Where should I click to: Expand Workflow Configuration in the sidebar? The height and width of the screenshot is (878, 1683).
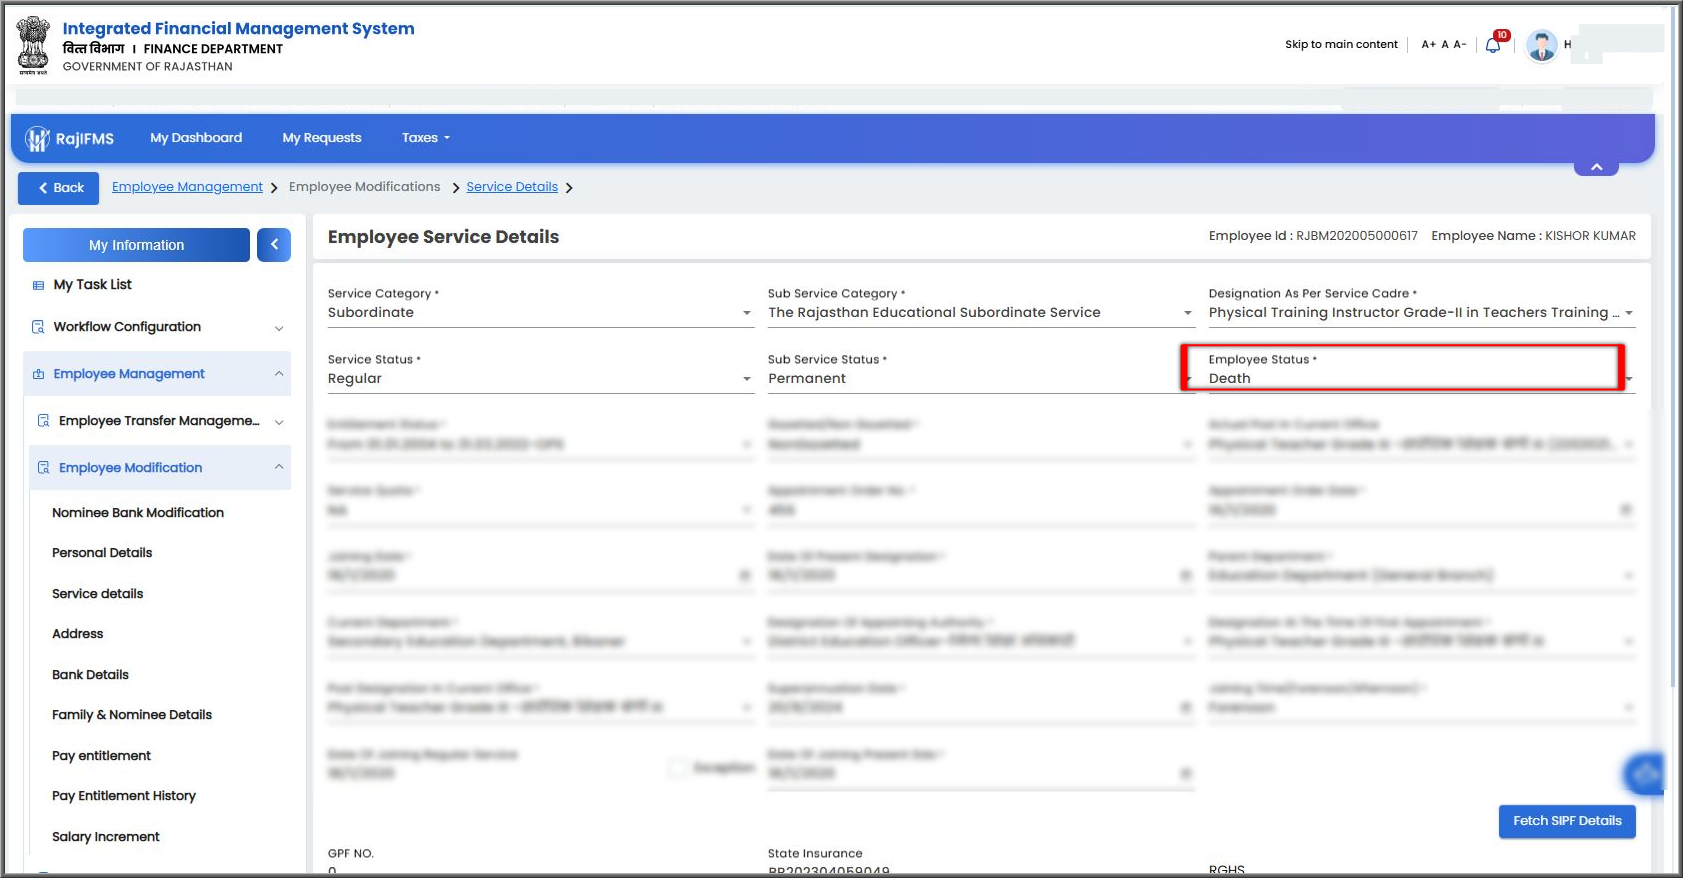pyautogui.click(x=157, y=327)
